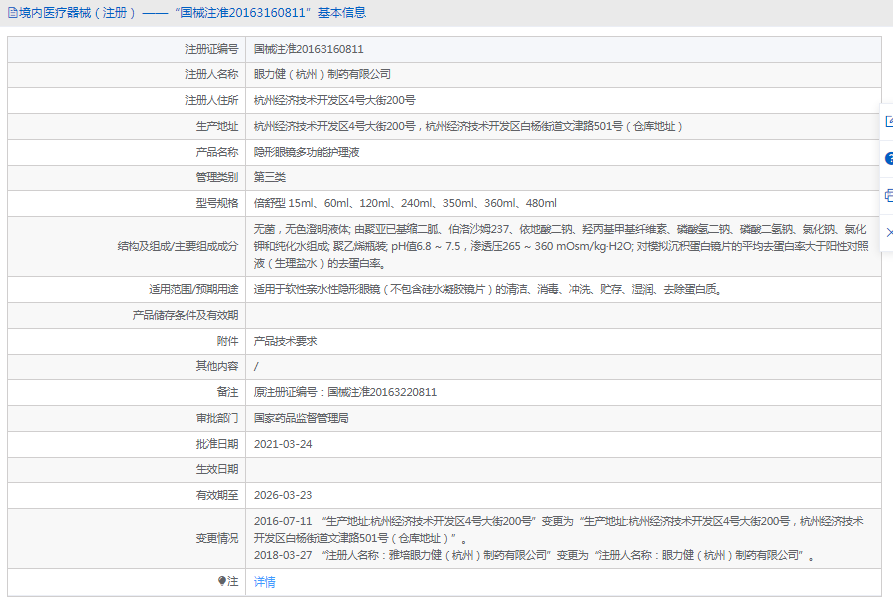Click the blue question mark help icon
The width and height of the screenshot is (893, 603).
point(888,158)
